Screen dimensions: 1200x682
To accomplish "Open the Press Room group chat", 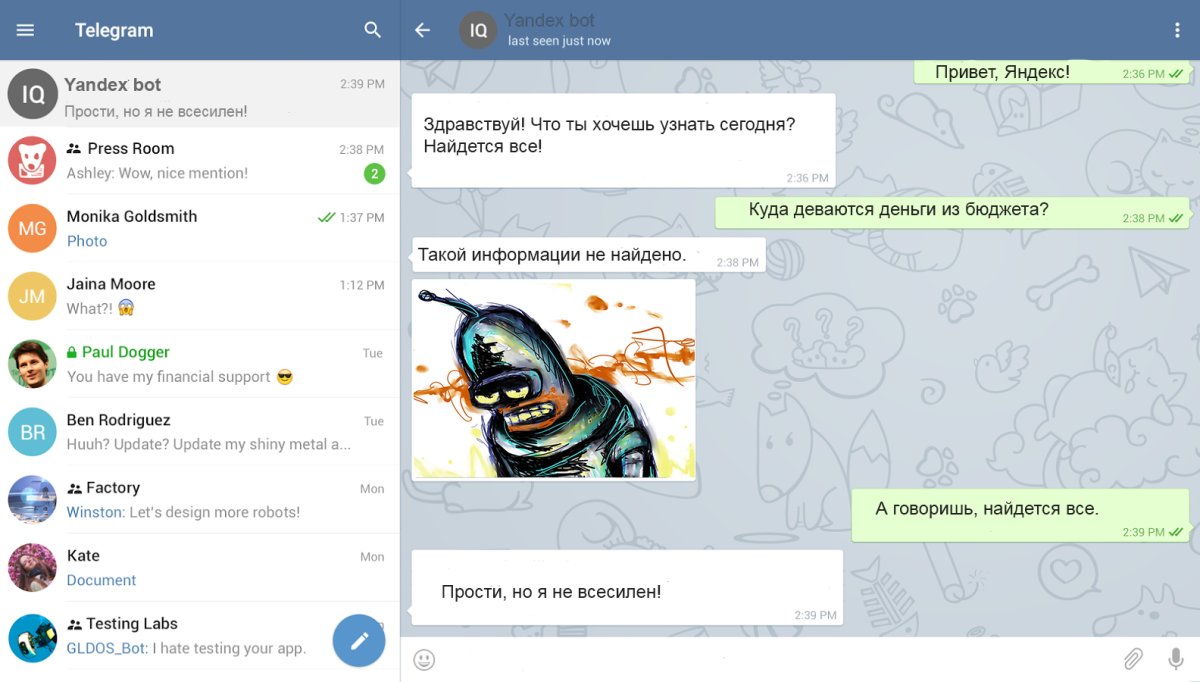I will (200, 160).
